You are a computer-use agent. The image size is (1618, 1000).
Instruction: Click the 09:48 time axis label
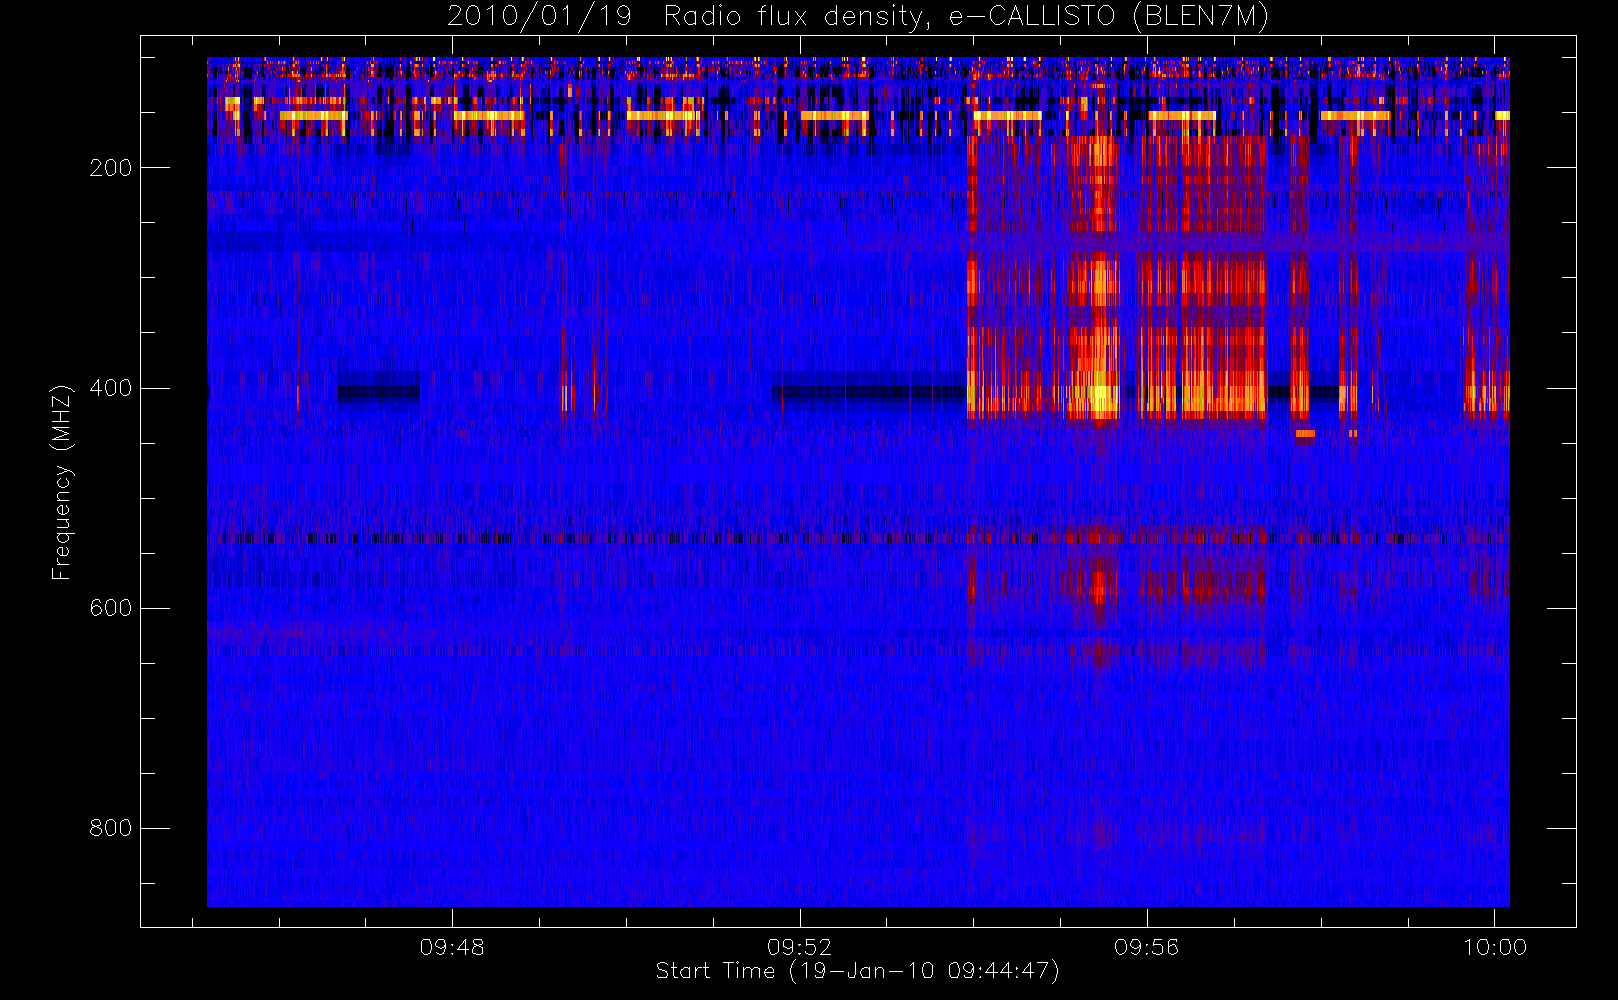[452, 947]
